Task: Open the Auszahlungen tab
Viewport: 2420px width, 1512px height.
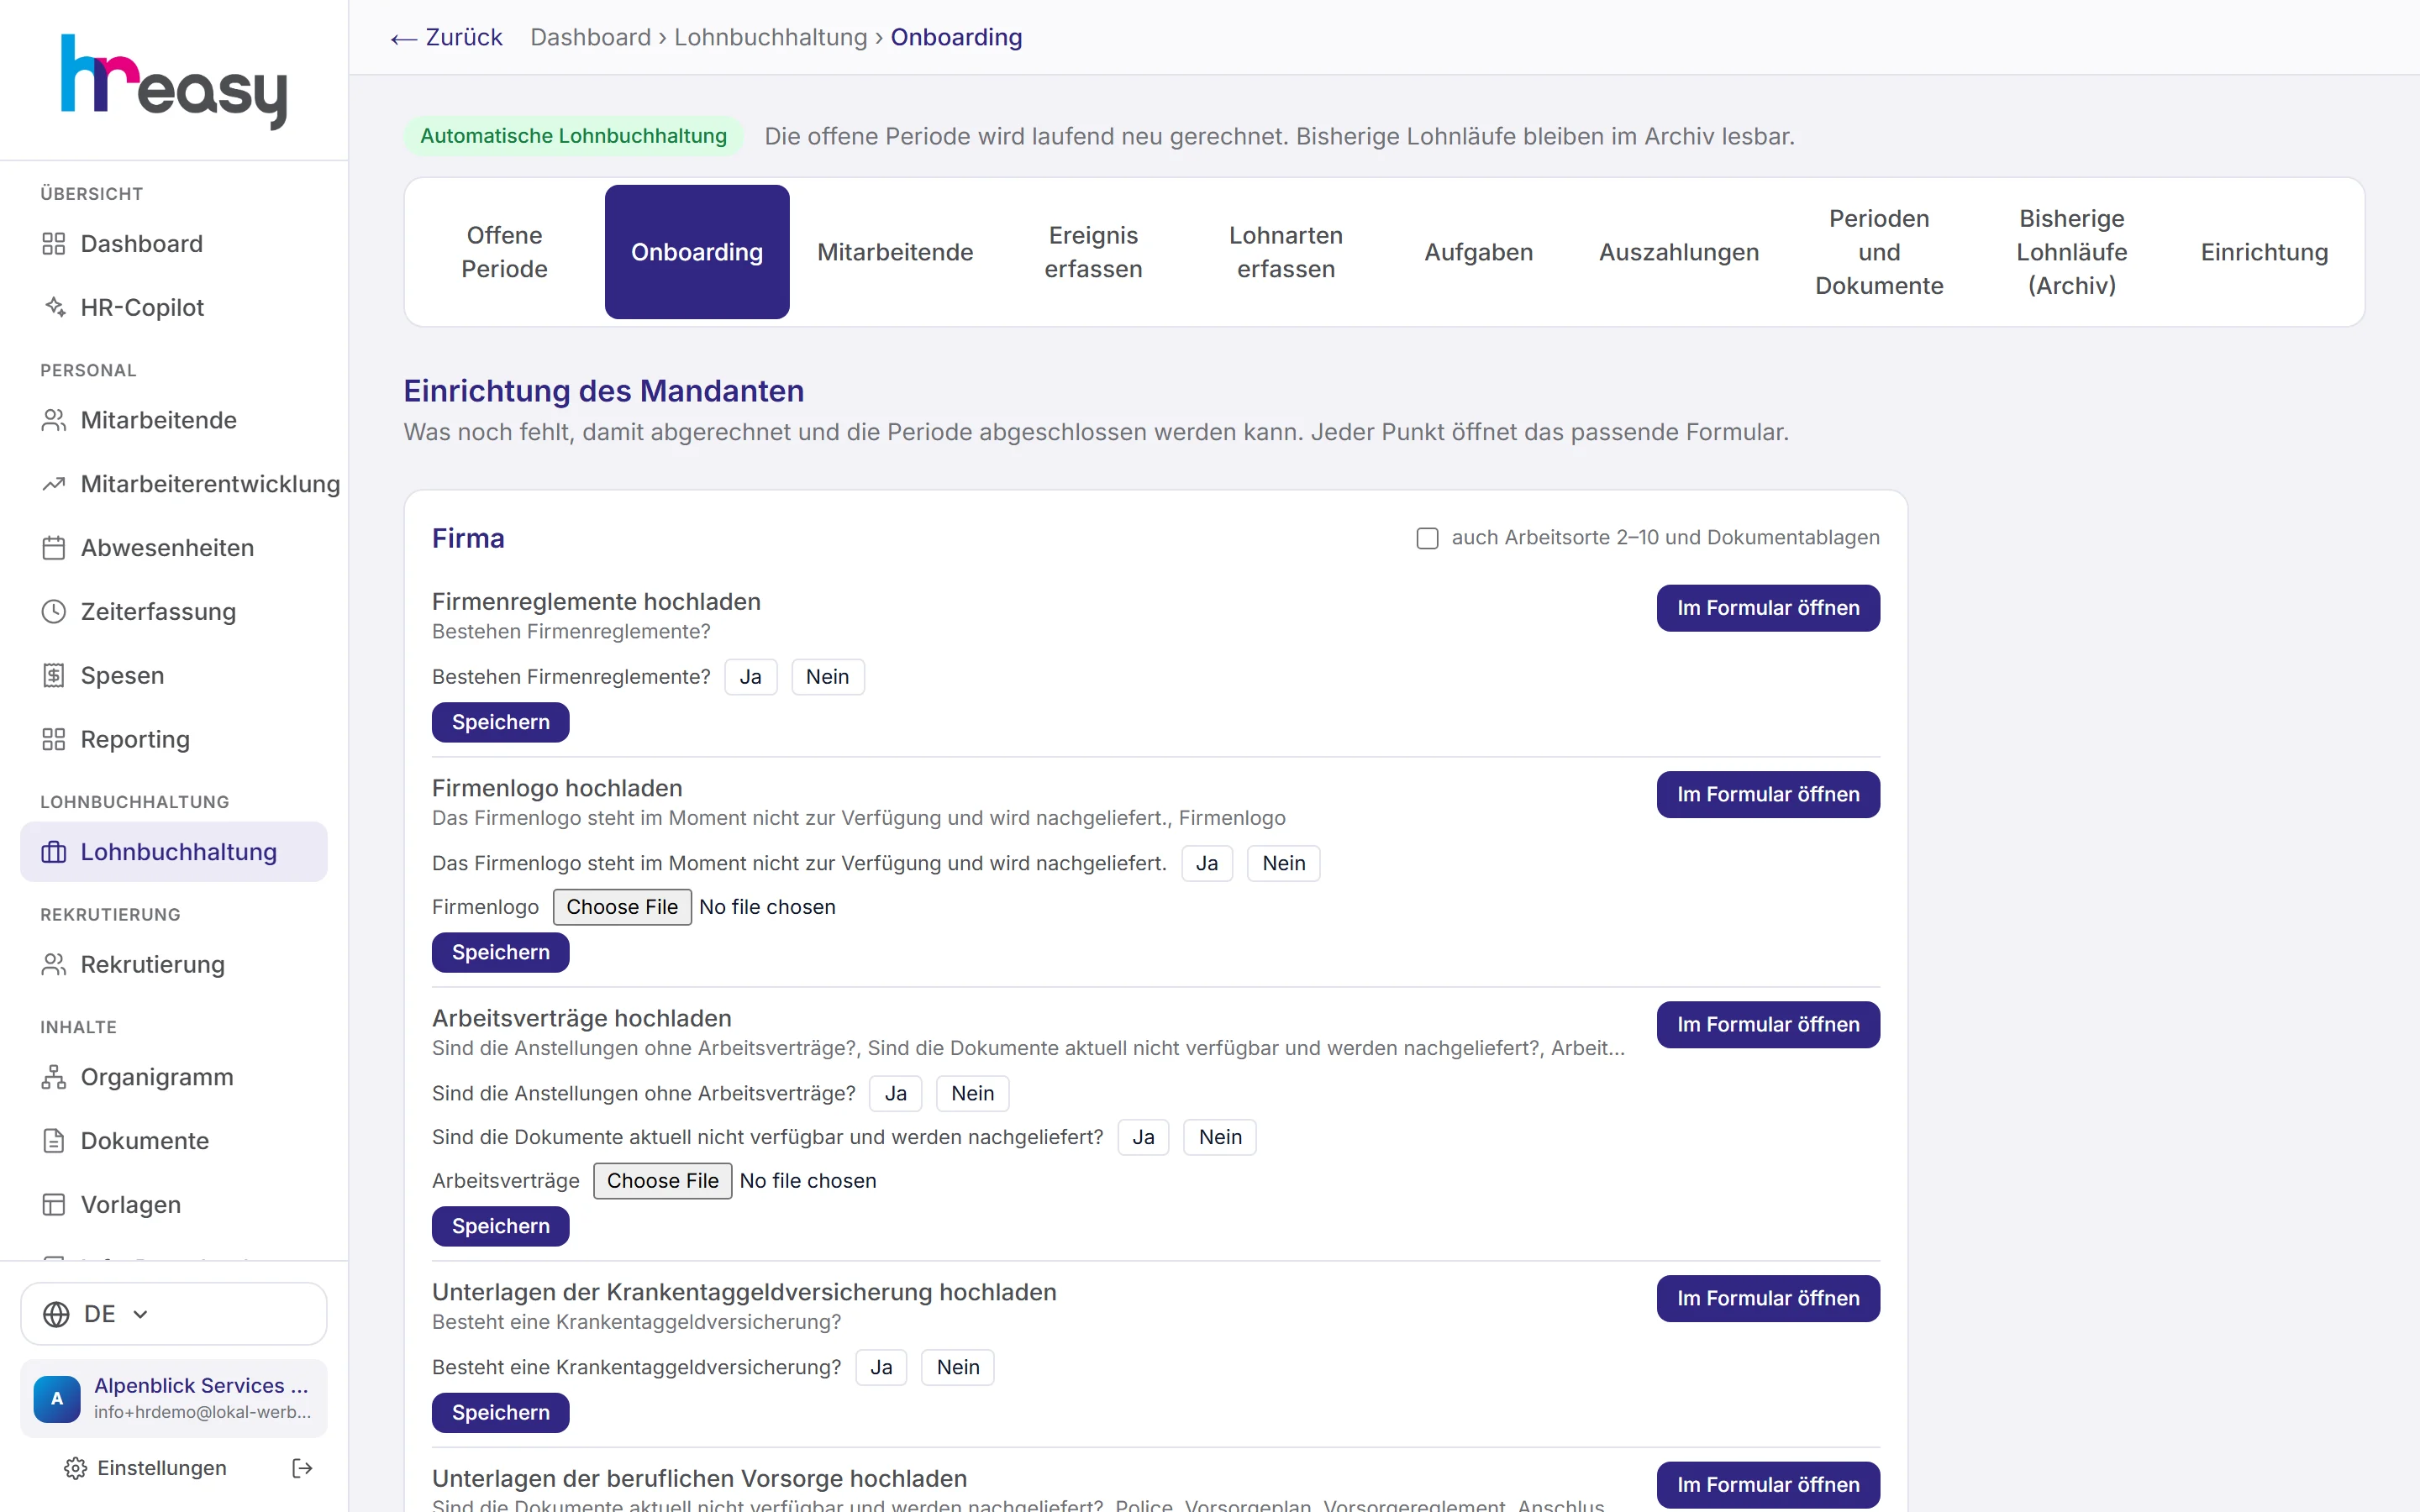Action: point(1679,252)
